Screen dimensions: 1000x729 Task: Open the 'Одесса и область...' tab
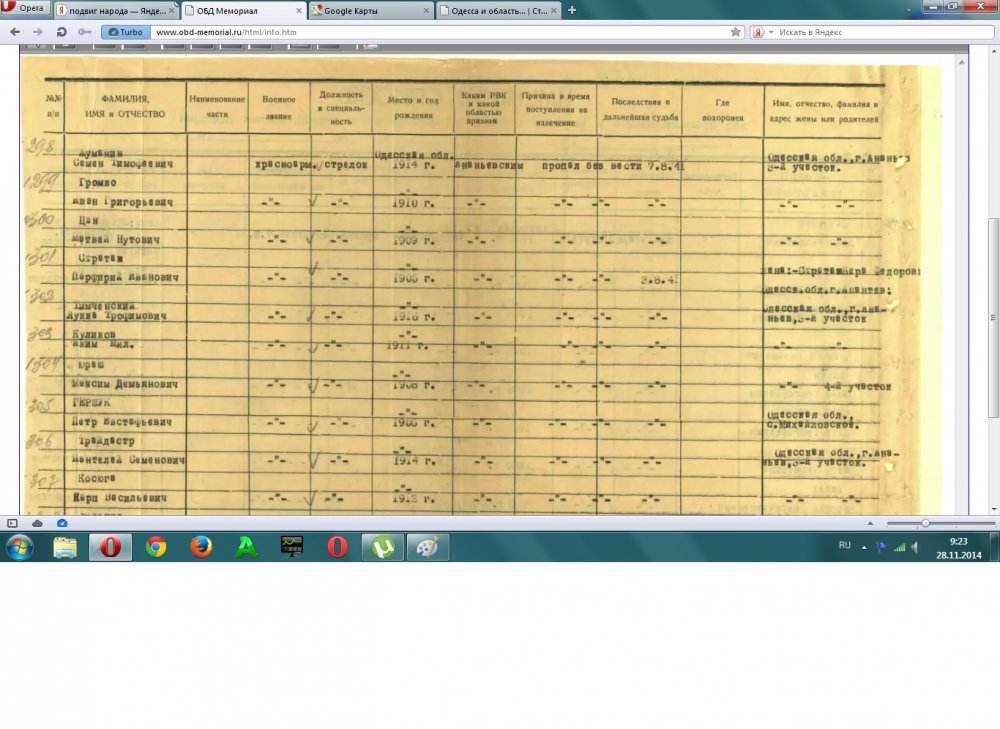click(498, 11)
